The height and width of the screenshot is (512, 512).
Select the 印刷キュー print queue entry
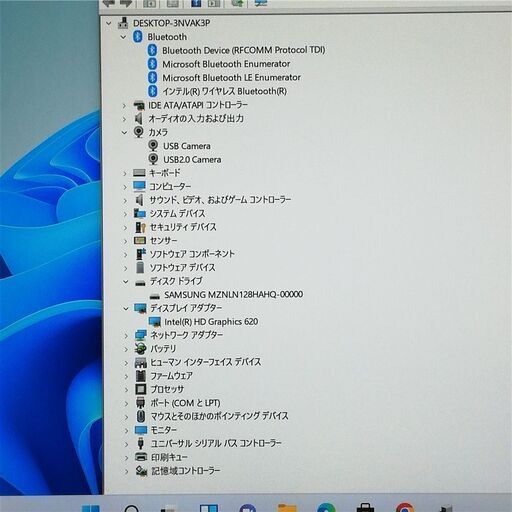169,457
